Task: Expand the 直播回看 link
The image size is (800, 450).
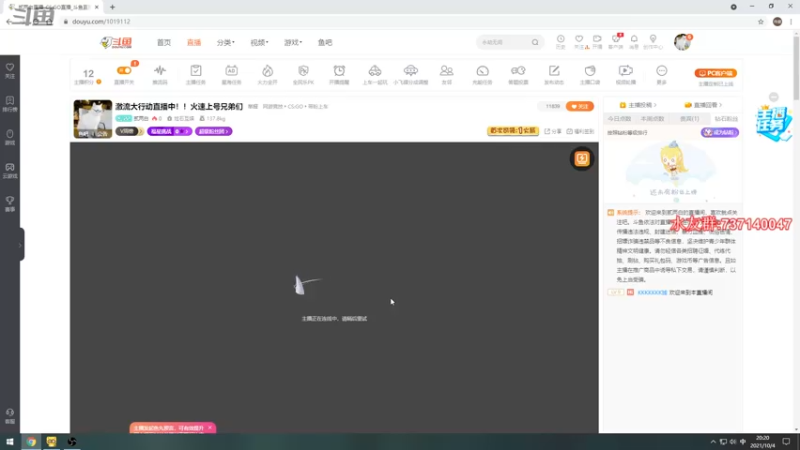Action: 703,105
